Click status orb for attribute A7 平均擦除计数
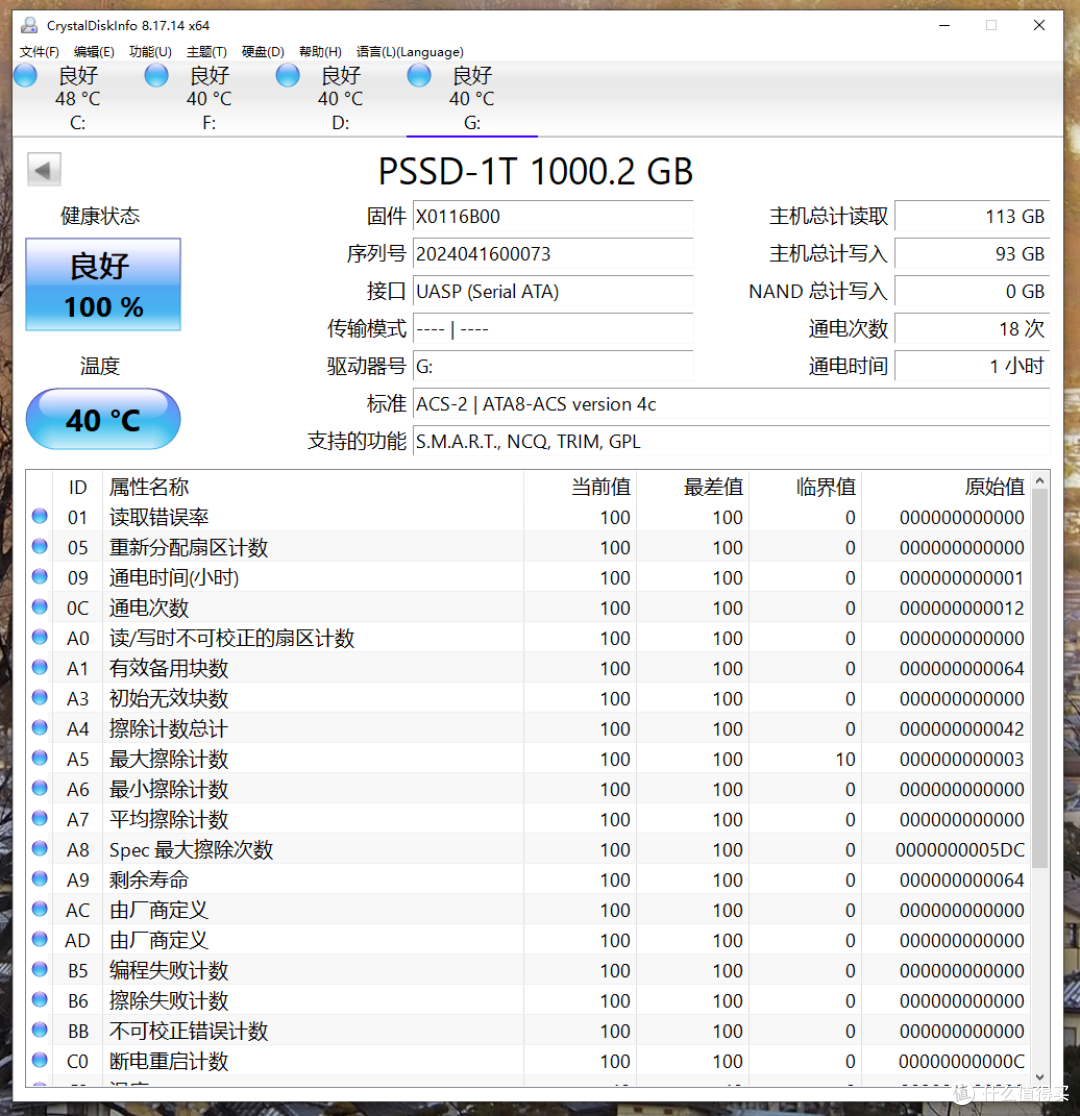The image size is (1080, 1116). click(x=40, y=818)
